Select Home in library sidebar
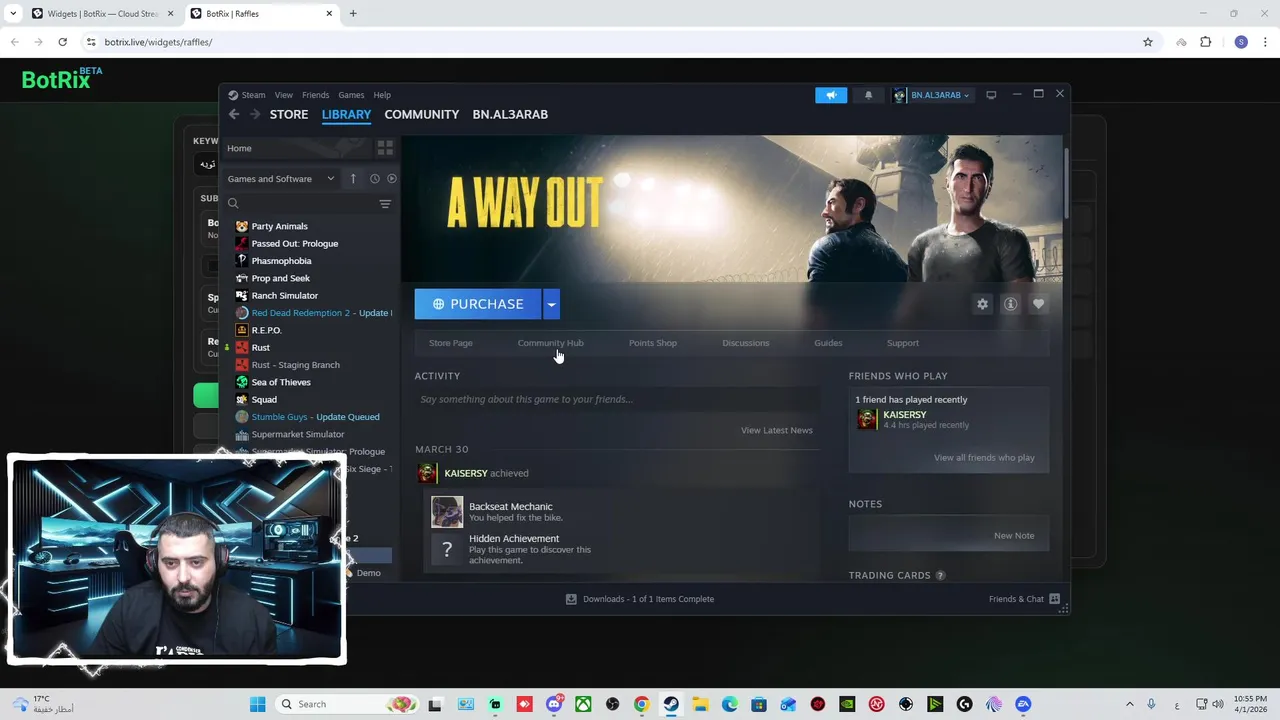 click(296, 148)
